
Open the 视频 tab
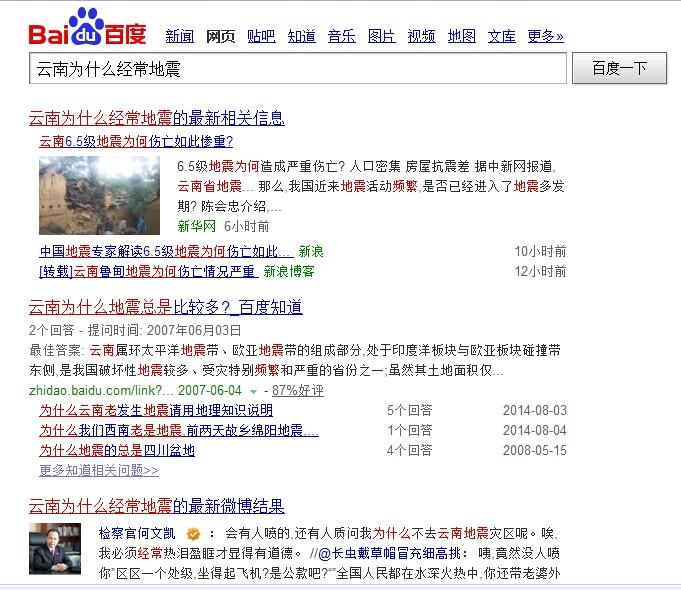point(421,36)
